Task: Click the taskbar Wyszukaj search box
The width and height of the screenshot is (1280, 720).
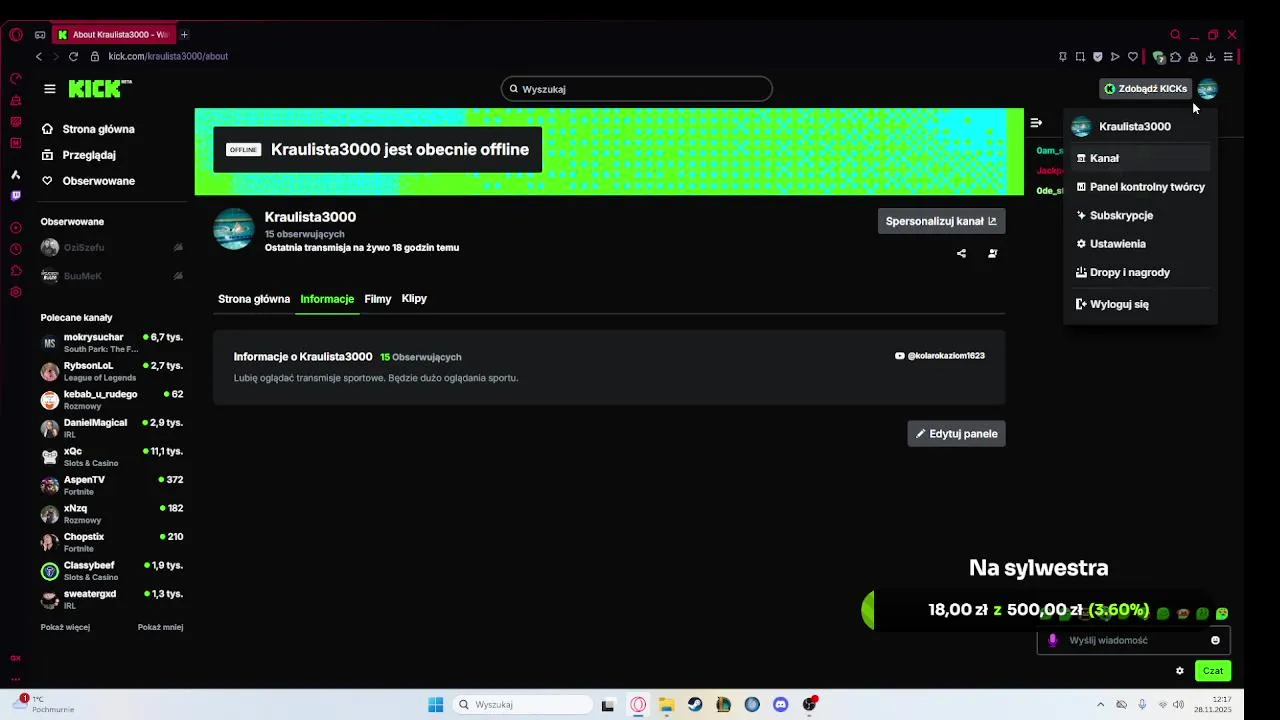Action: (521, 705)
